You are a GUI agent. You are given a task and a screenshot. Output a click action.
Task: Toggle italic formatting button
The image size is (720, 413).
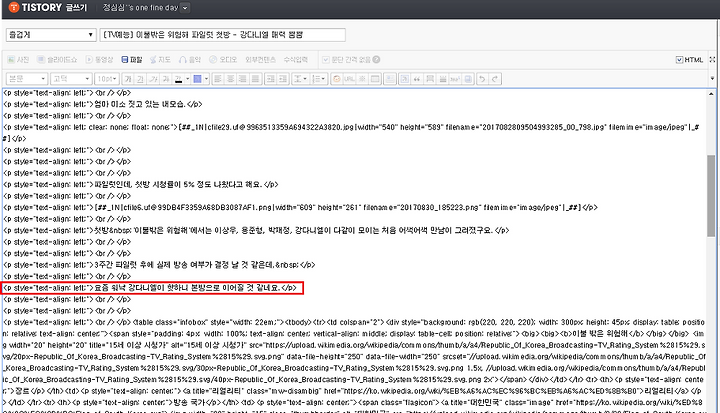coord(153,79)
